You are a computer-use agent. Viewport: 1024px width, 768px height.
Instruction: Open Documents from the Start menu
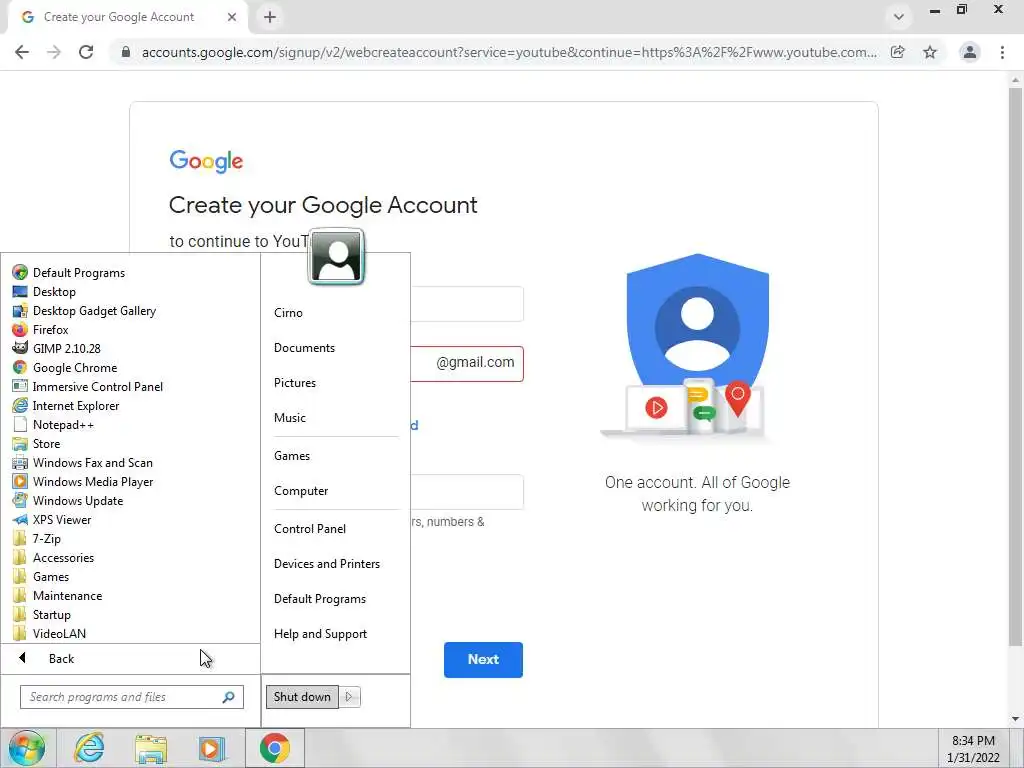click(304, 347)
